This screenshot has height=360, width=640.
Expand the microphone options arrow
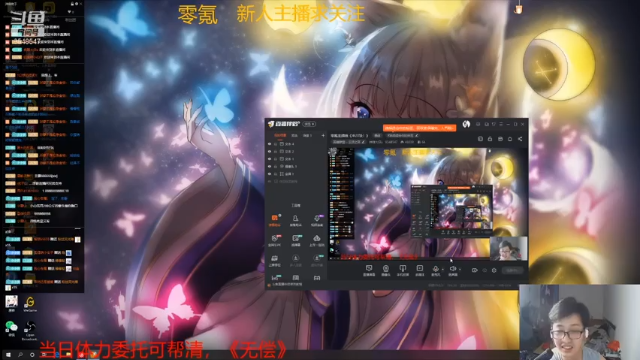443,269
